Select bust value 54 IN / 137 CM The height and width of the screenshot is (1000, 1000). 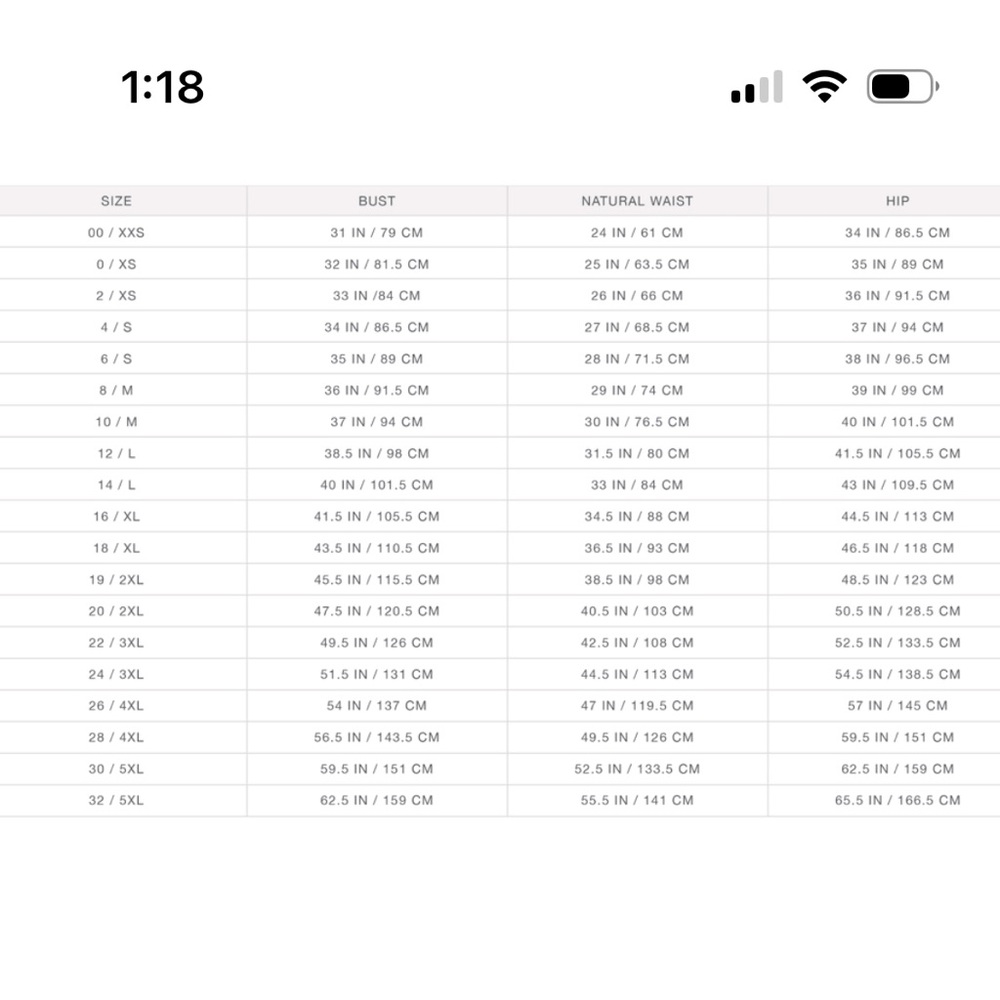(x=377, y=705)
